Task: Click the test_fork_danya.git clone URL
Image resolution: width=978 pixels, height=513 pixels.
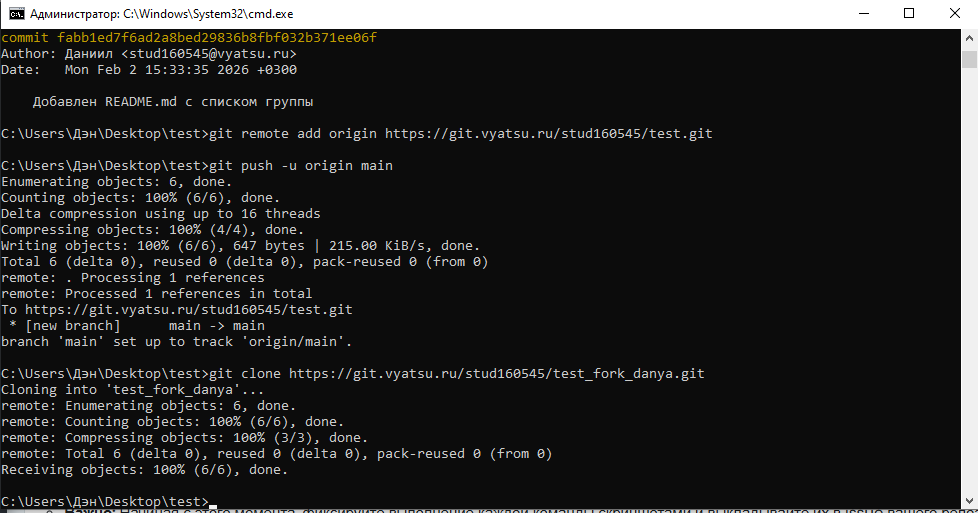Action: (497, 374)
